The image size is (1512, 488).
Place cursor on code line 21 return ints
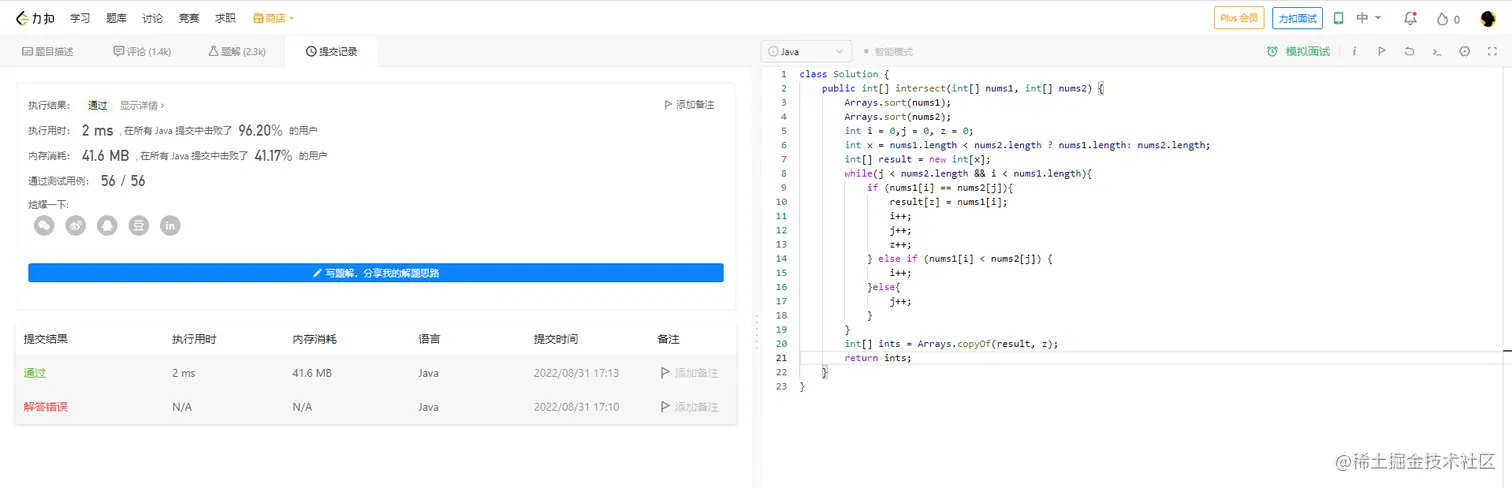pos(877,358)
